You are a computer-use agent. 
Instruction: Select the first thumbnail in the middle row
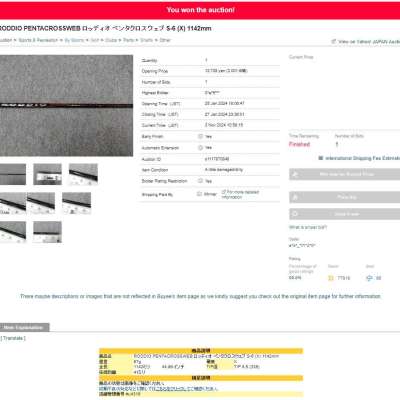[13, 203]
